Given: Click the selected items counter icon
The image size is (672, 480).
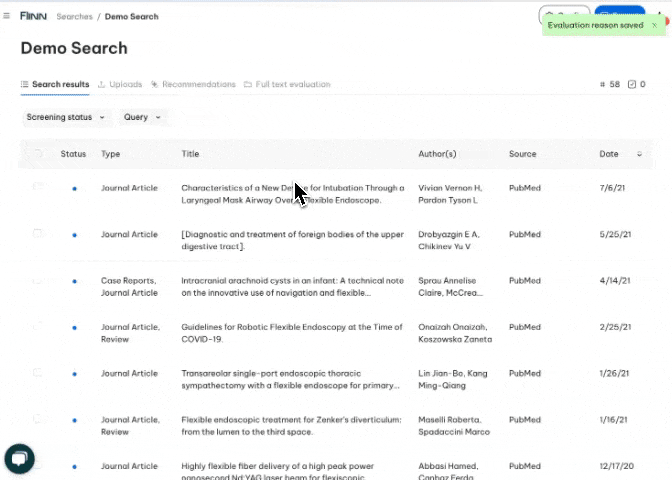Looking at the screenshot, I should pos(631,85).
